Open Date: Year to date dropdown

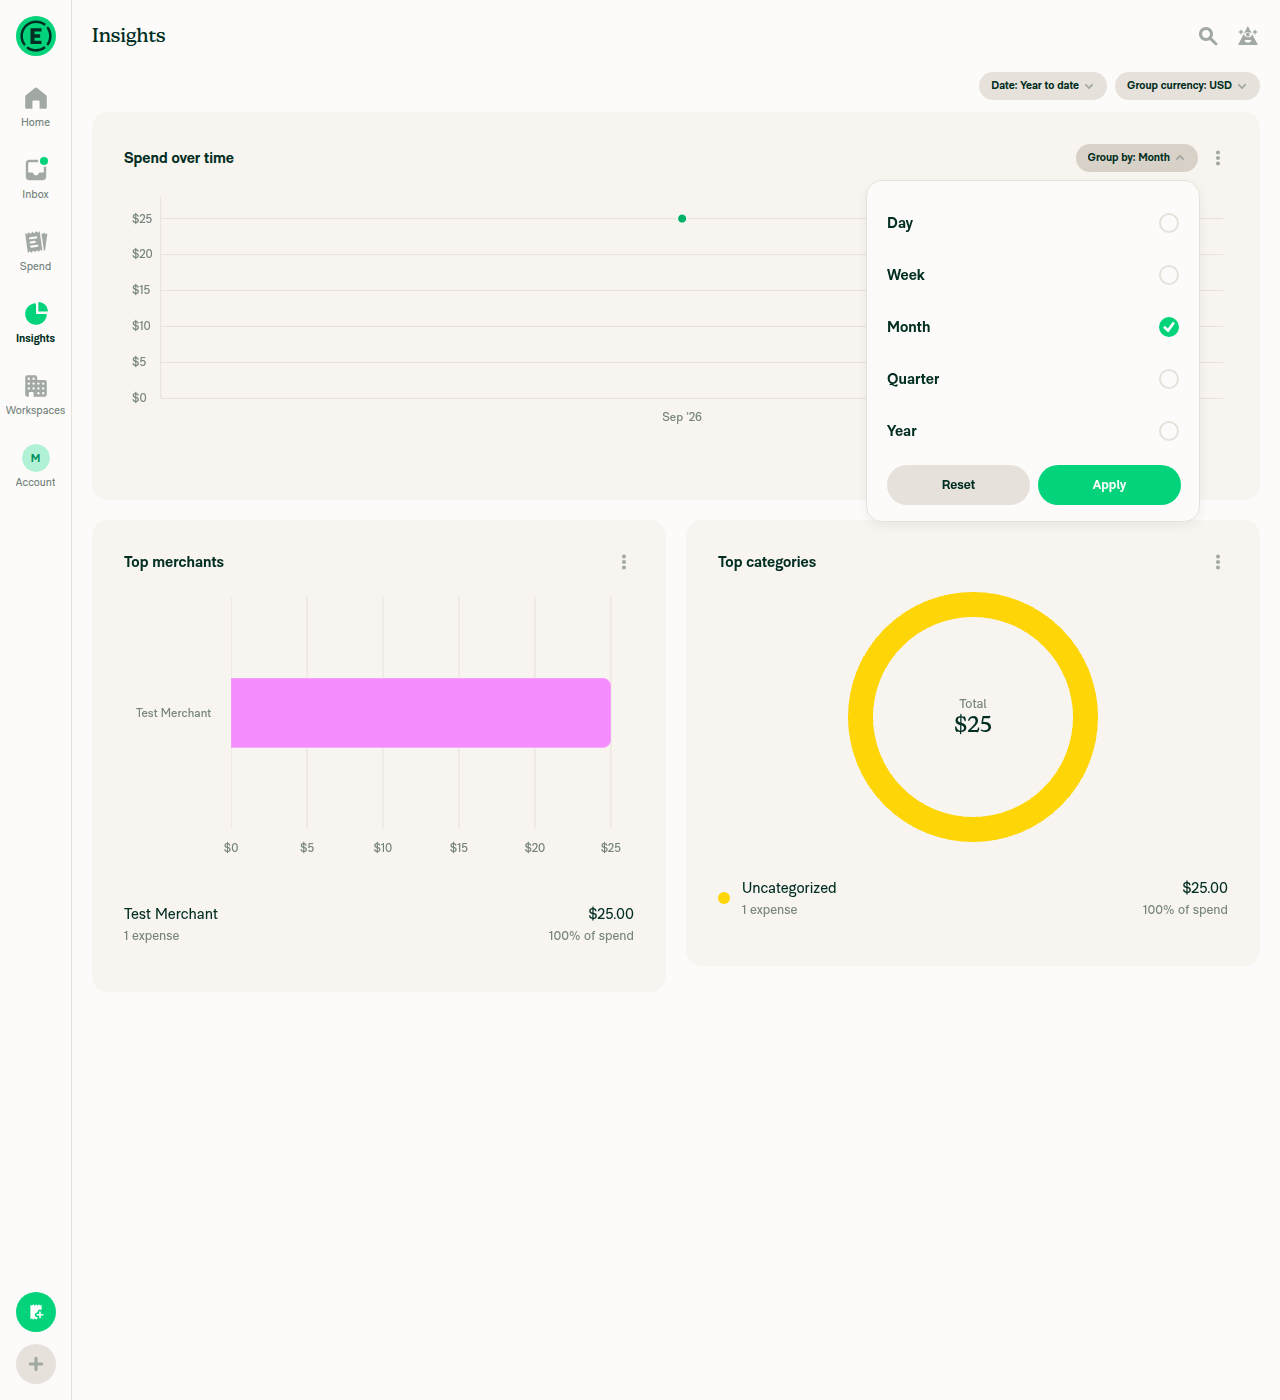(1043, 86)
